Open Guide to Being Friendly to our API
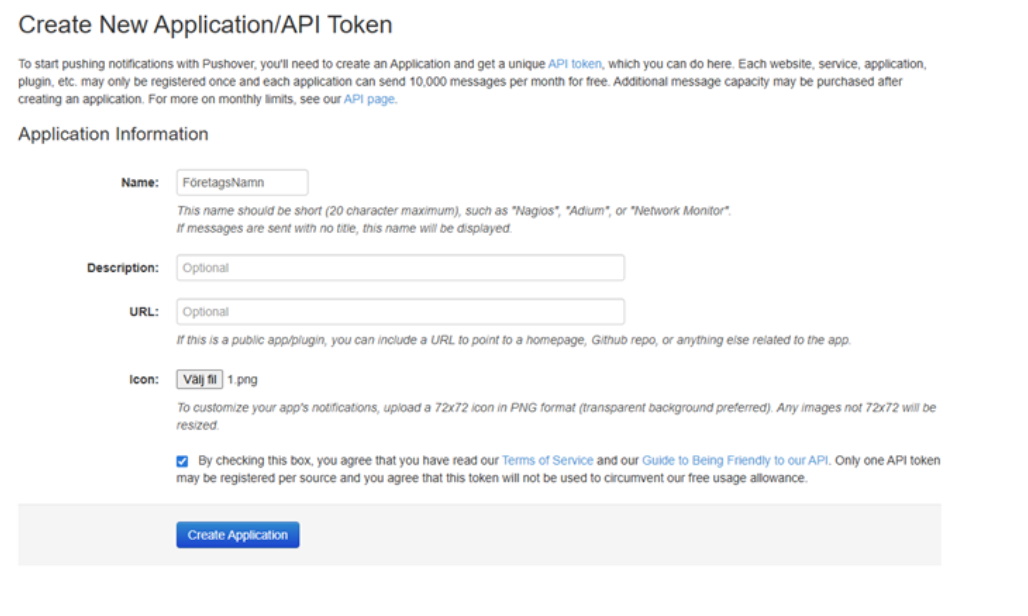Viewport: 1028px width, 616px height. point(735,461)
